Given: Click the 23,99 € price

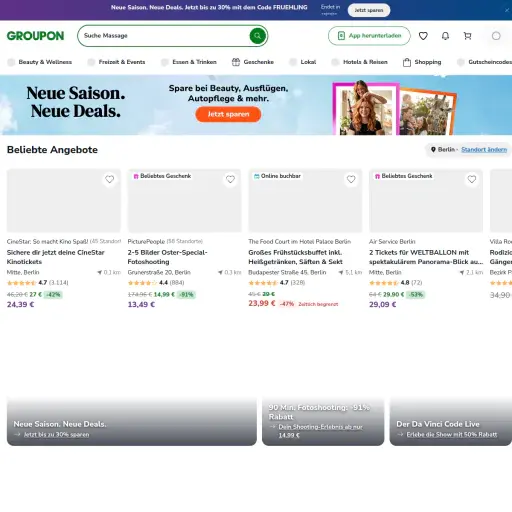Looking at the screenshot, I should 262,303.
